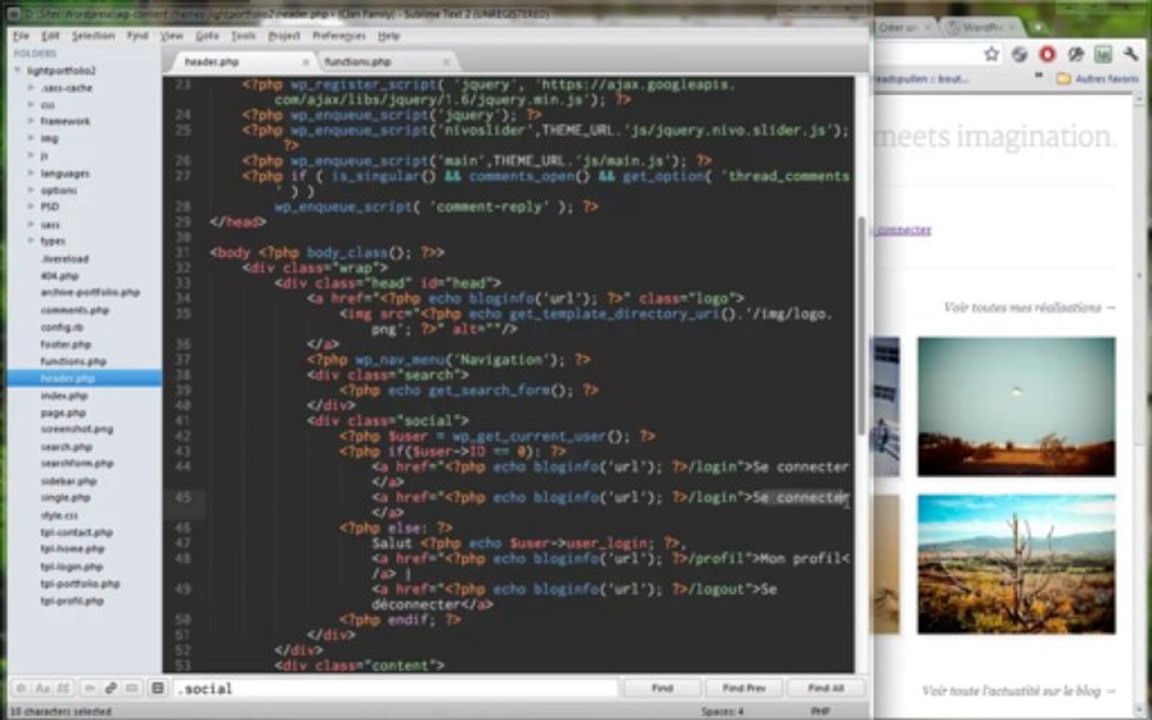
Task: Open the Project menu
Action: 284,35
